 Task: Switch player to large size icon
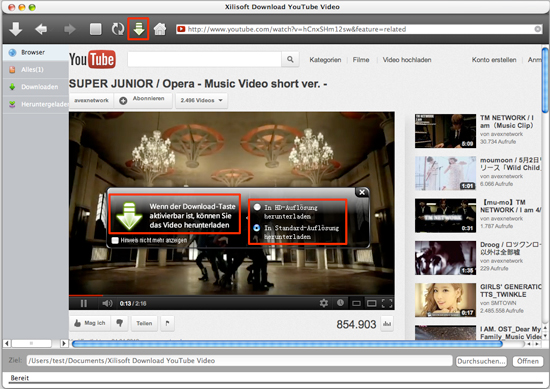click(371, 303)
